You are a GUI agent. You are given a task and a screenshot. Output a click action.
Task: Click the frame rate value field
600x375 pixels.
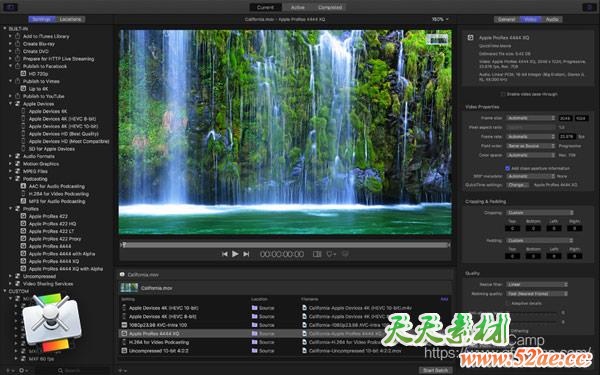567,137
